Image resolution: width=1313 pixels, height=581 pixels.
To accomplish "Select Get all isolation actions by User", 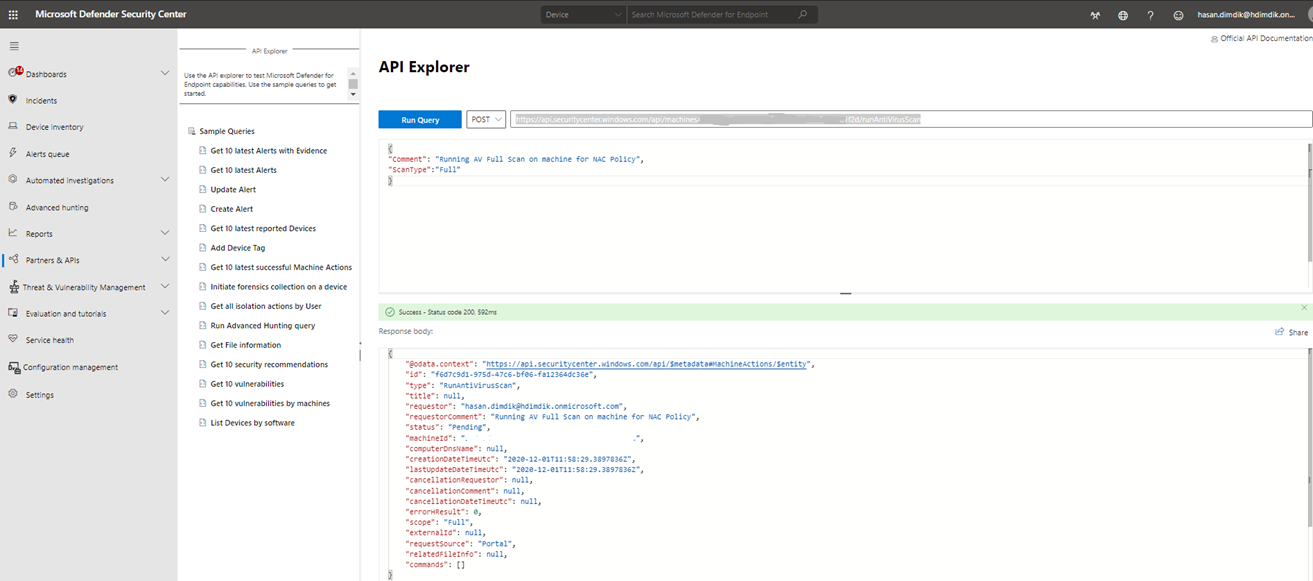I will click(265, 306).
